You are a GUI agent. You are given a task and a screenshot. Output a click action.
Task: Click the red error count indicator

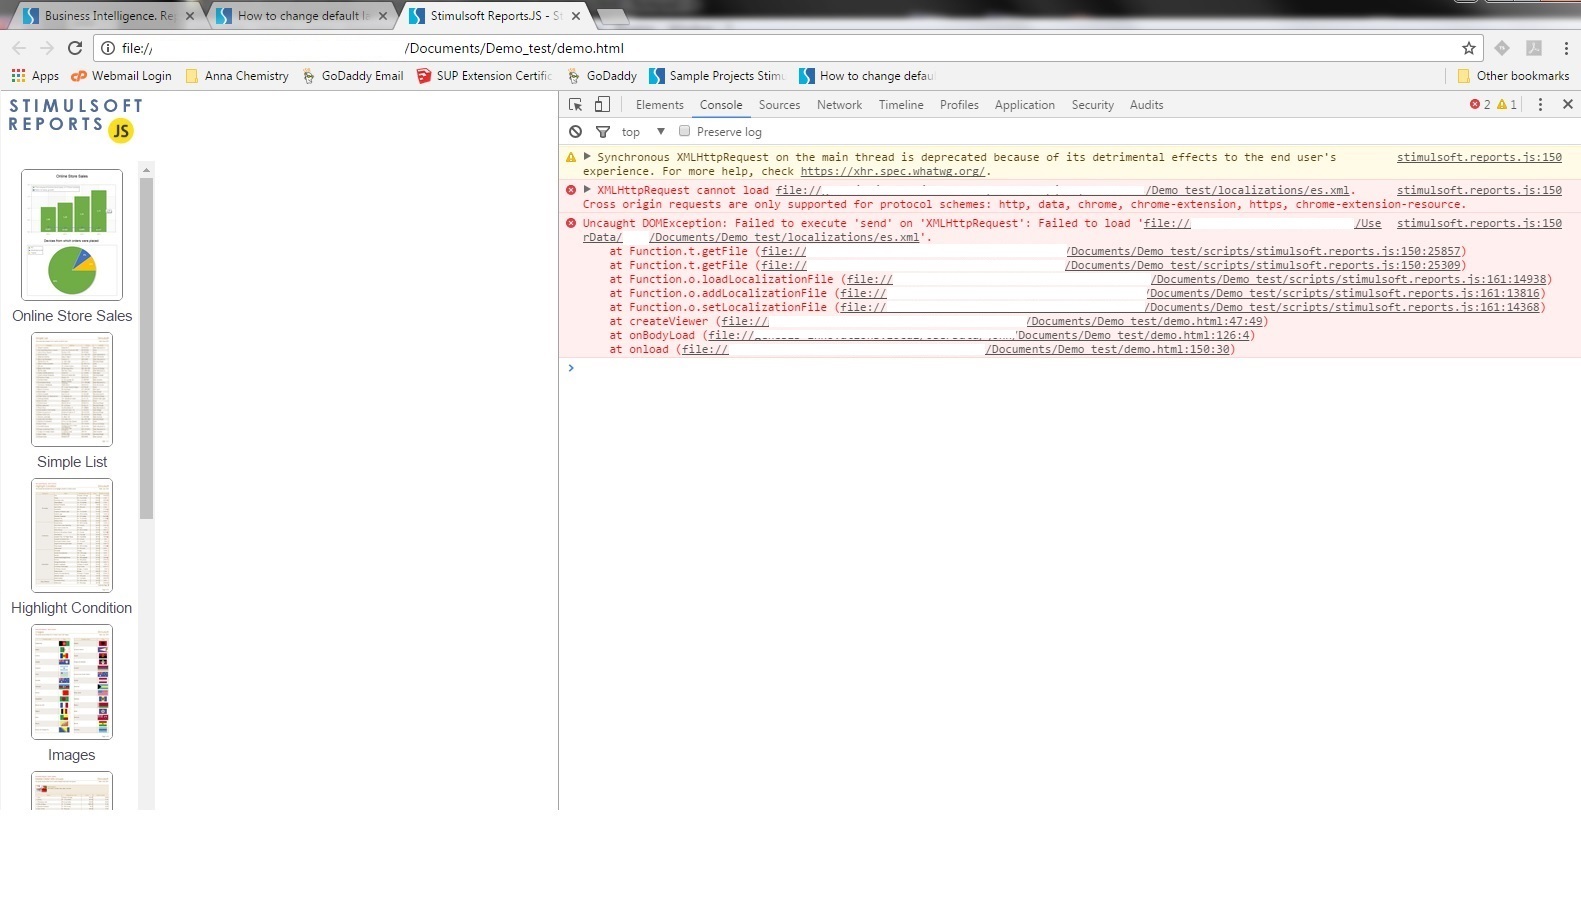[x=1480, y=104]
